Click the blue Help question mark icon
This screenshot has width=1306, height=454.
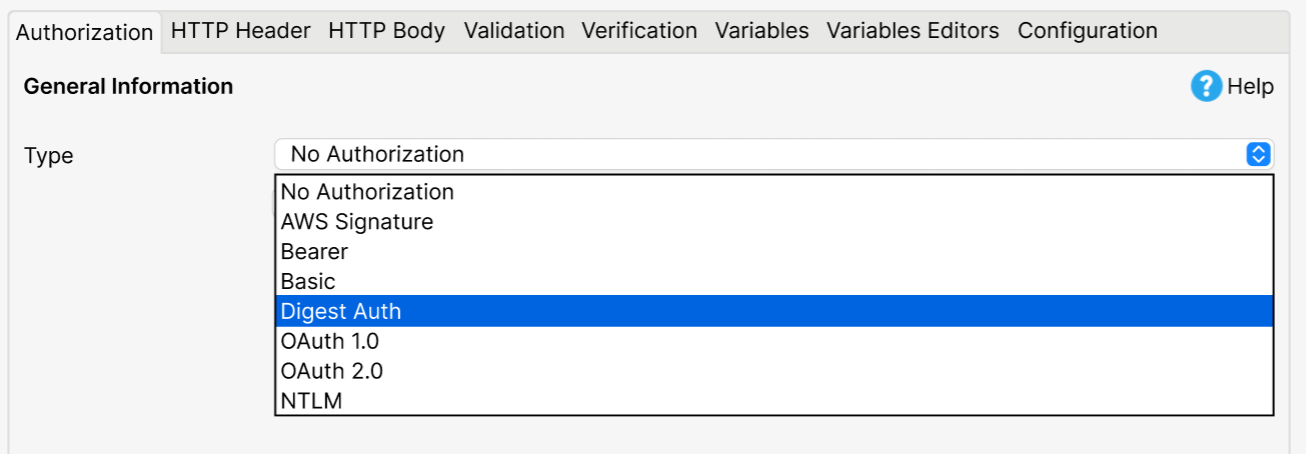(1207, 86)
